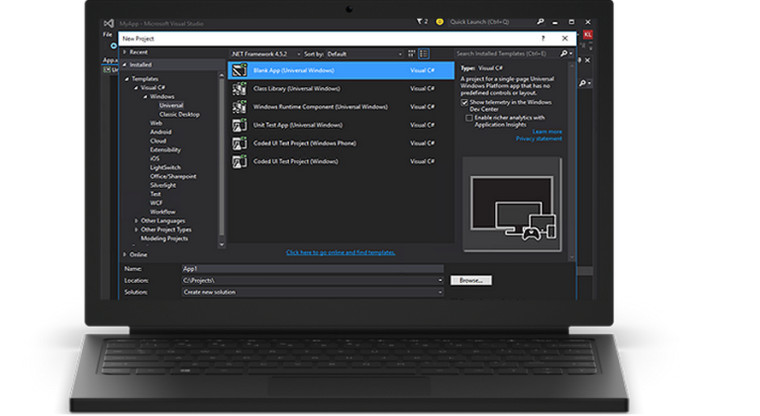Select the Cloud category

[x=158, y=141]
